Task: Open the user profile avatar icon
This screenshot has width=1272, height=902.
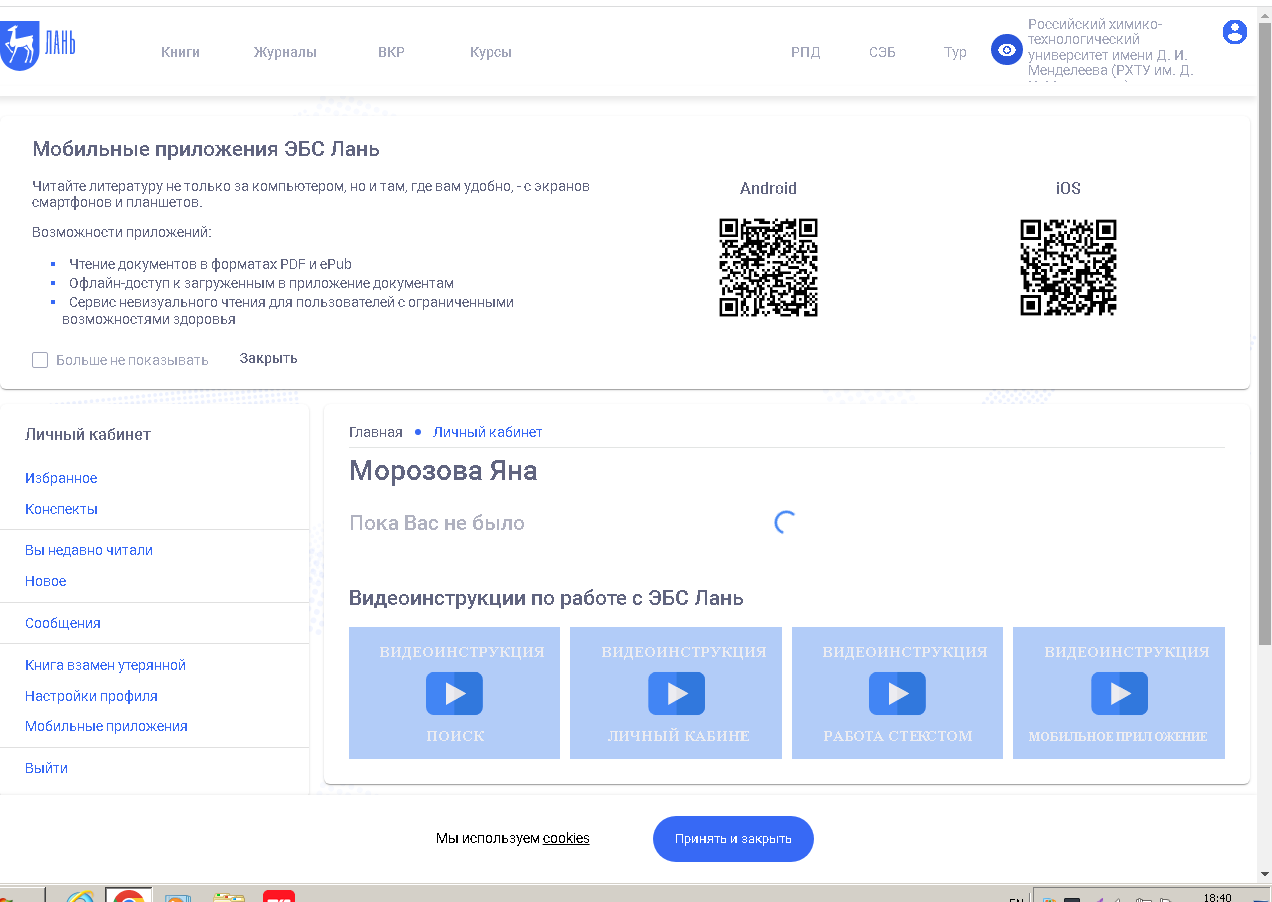Action: click(1235, 32)
